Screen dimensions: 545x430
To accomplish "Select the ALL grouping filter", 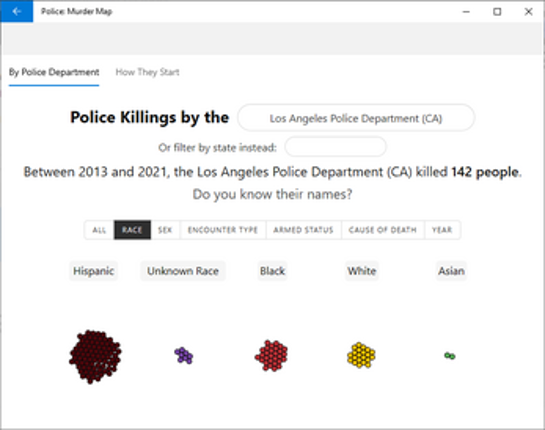I will pos(99,230).
